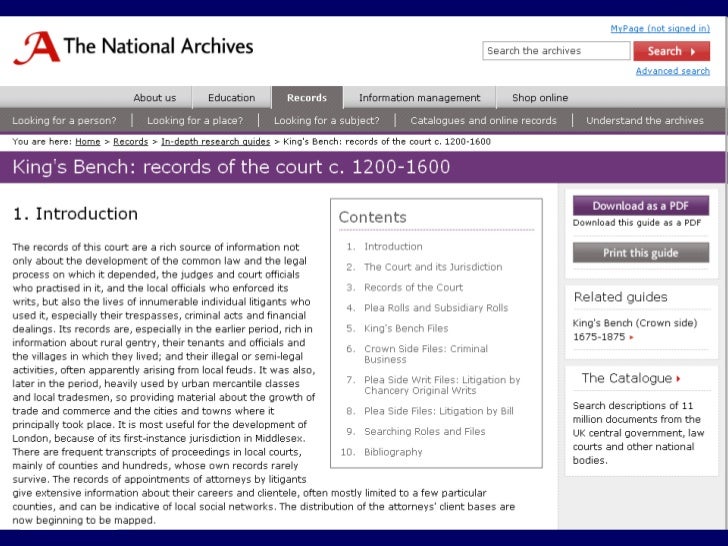Open MyPage (not signed in) link
Screen dimensions: 728x546
click(x=660, y=28)
